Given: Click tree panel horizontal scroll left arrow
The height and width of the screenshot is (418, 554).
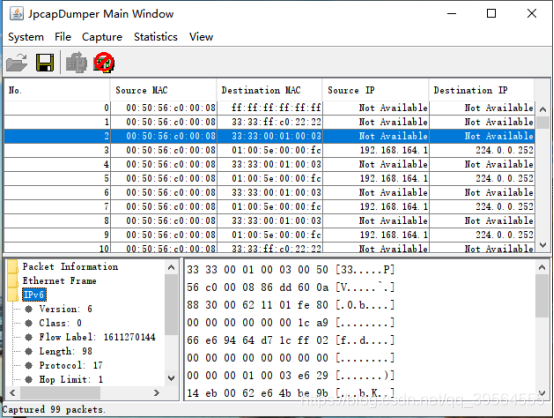Looking at the screenshot, I should 13,393.
